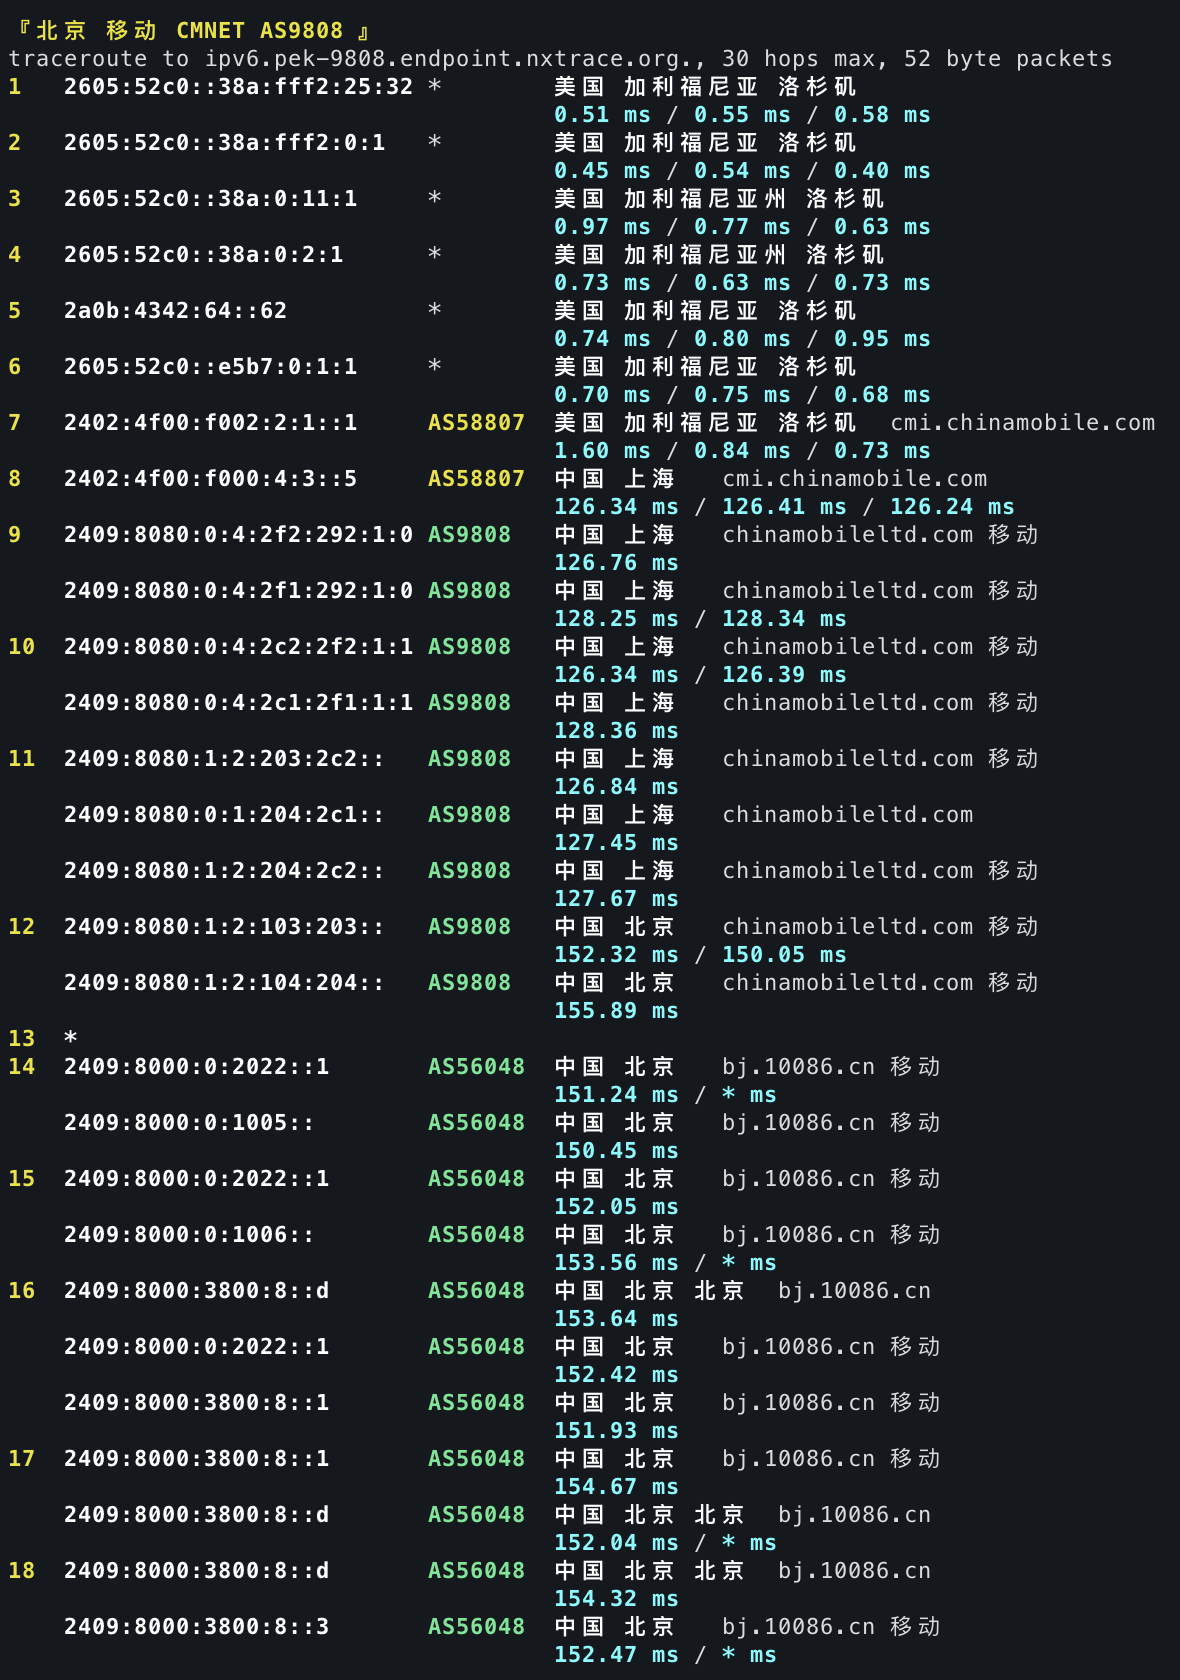The height and width of the screenshot is (1680, 1180).
Task: Click the latency value 153.64 ms
Action: click(x=616, y=1319)
